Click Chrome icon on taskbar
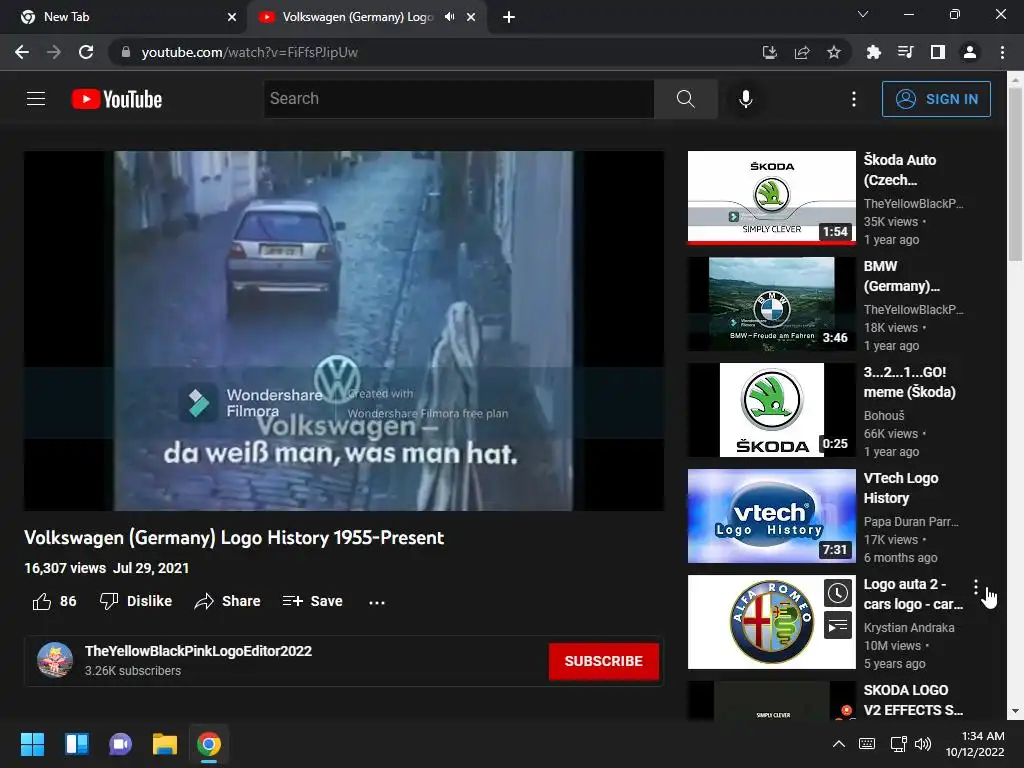Viewport: 1024px width, 768px height. (209, 744)
